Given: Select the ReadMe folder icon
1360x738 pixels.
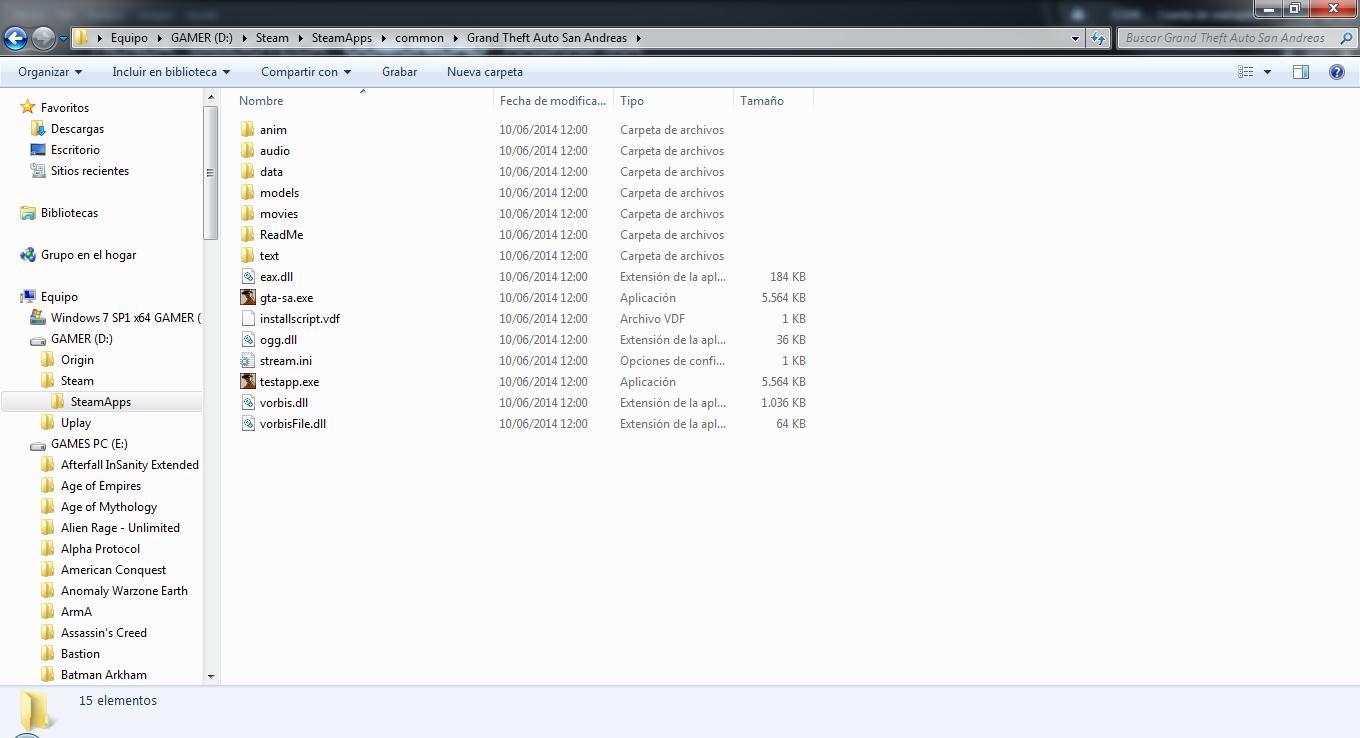Looking at the screenshot, I should [248, 235].
